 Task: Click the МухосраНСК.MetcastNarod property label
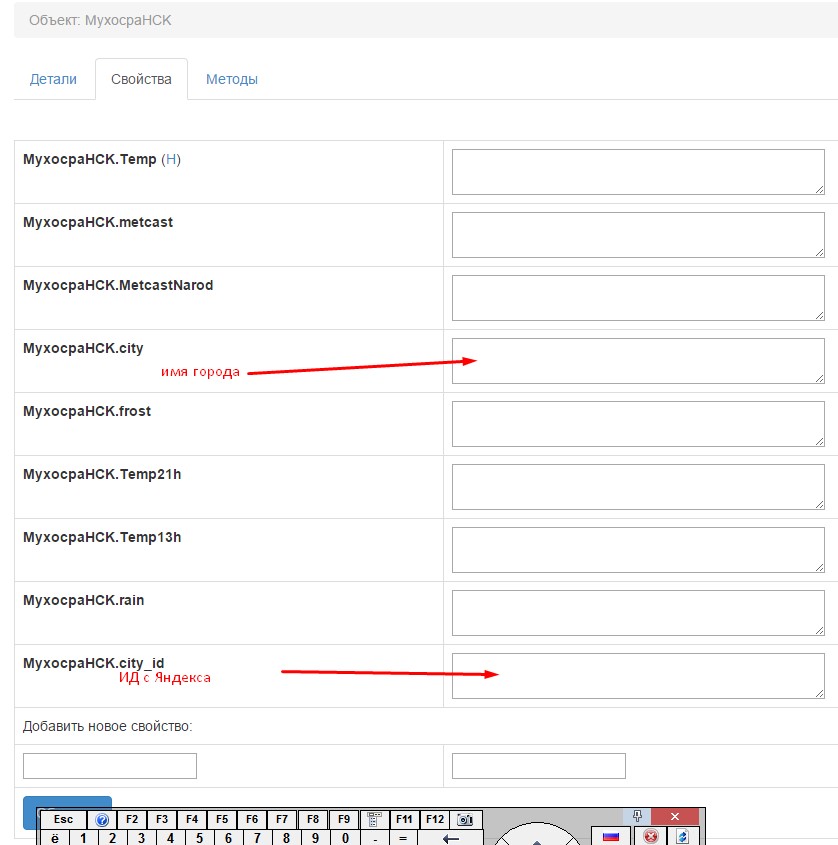click(x=118, y=285)
